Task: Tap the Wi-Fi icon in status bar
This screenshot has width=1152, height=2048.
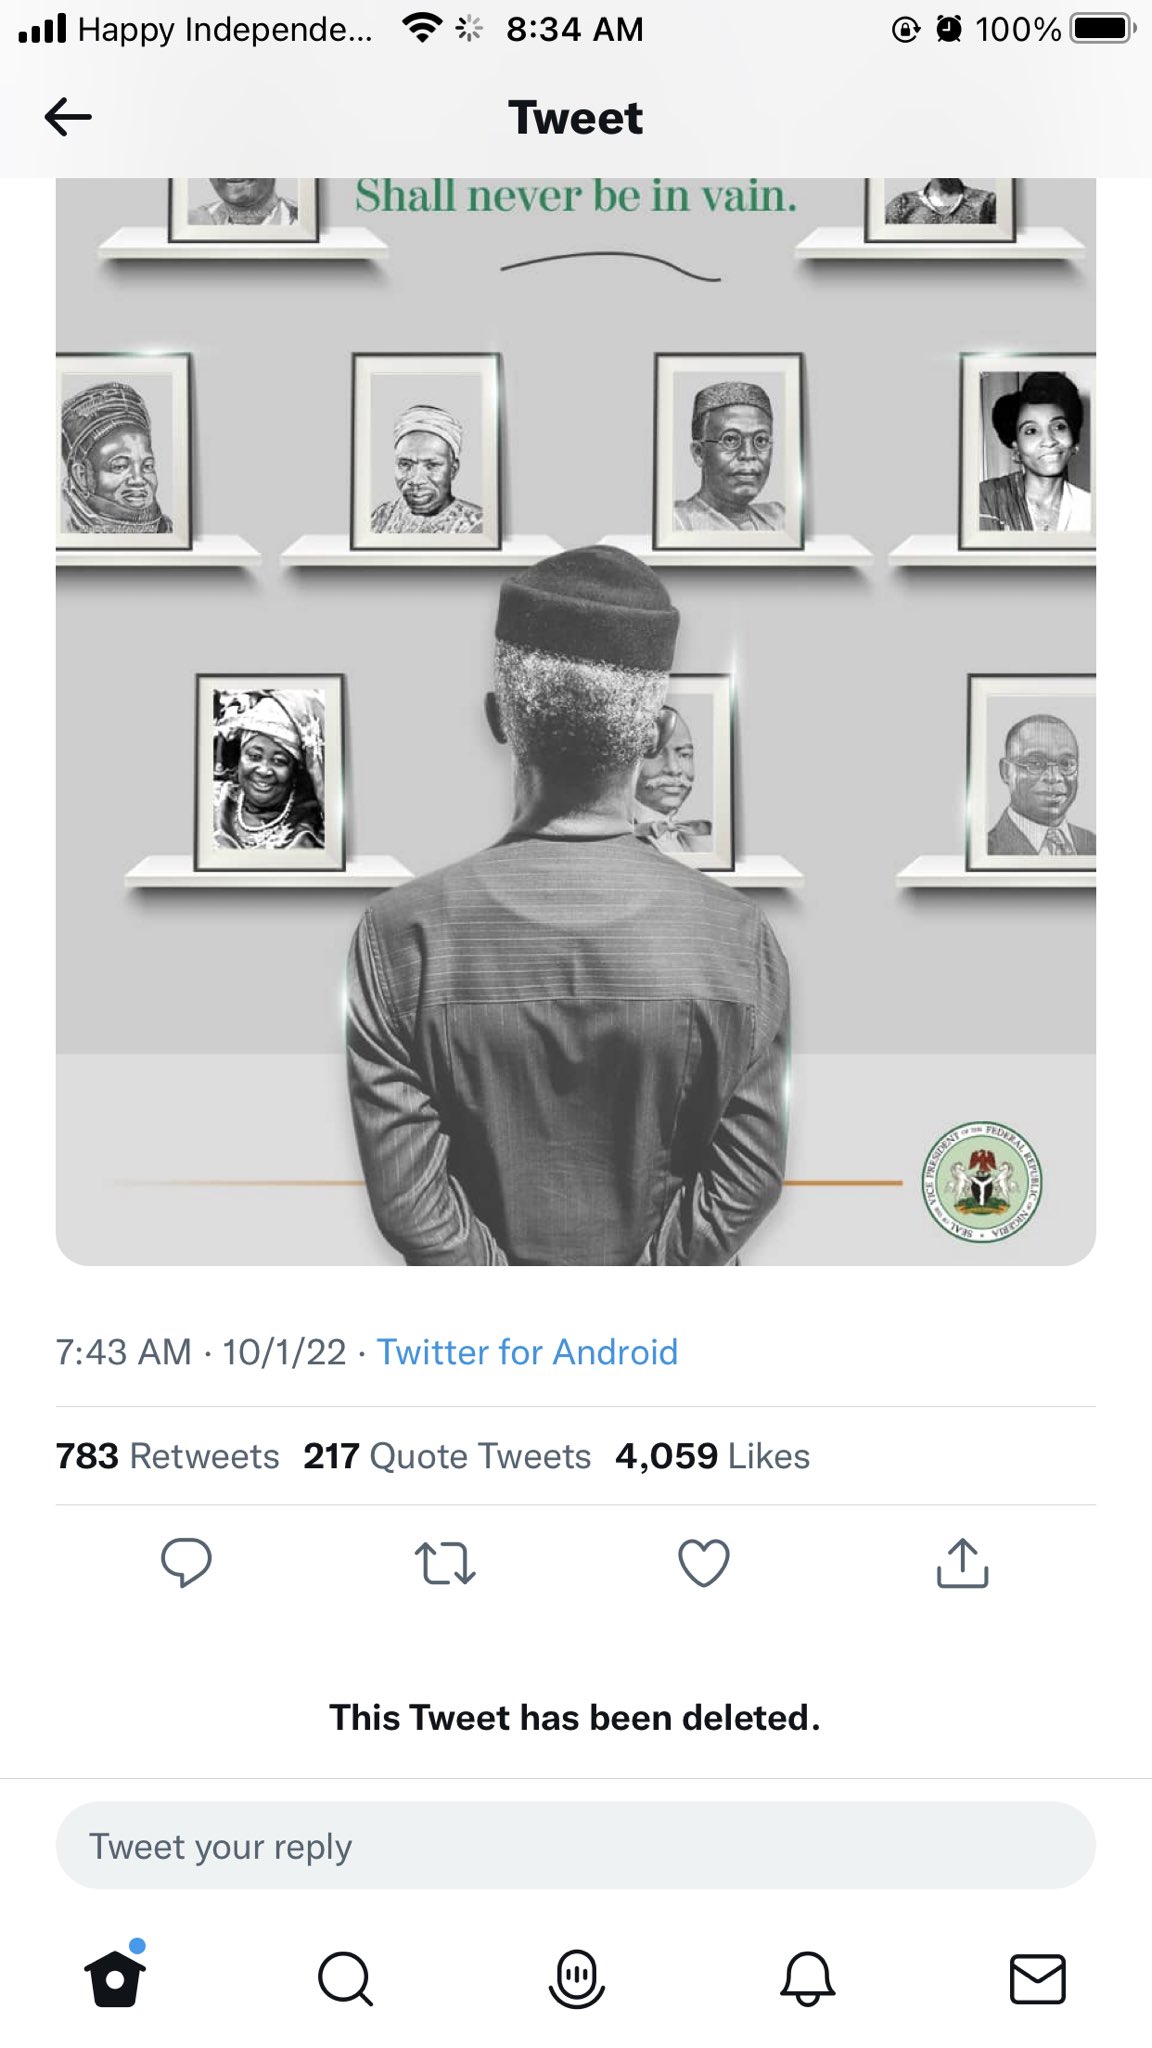Action: click(x=422, y=29)
